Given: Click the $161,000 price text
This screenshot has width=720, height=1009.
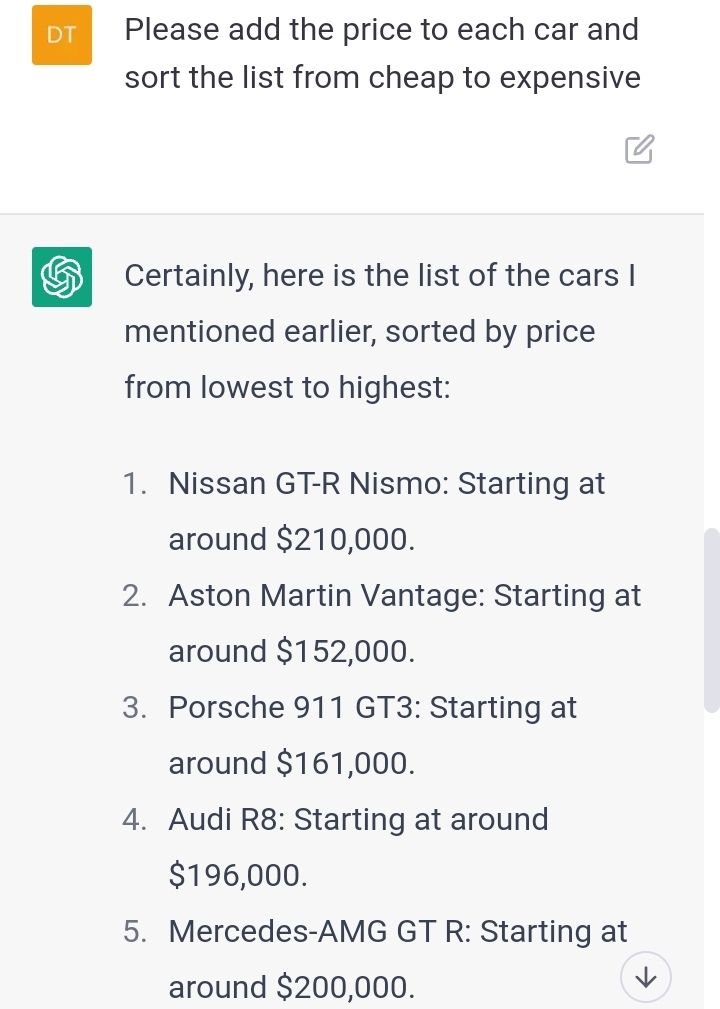Looking at the screenshot, I should (x=344, y=764).
